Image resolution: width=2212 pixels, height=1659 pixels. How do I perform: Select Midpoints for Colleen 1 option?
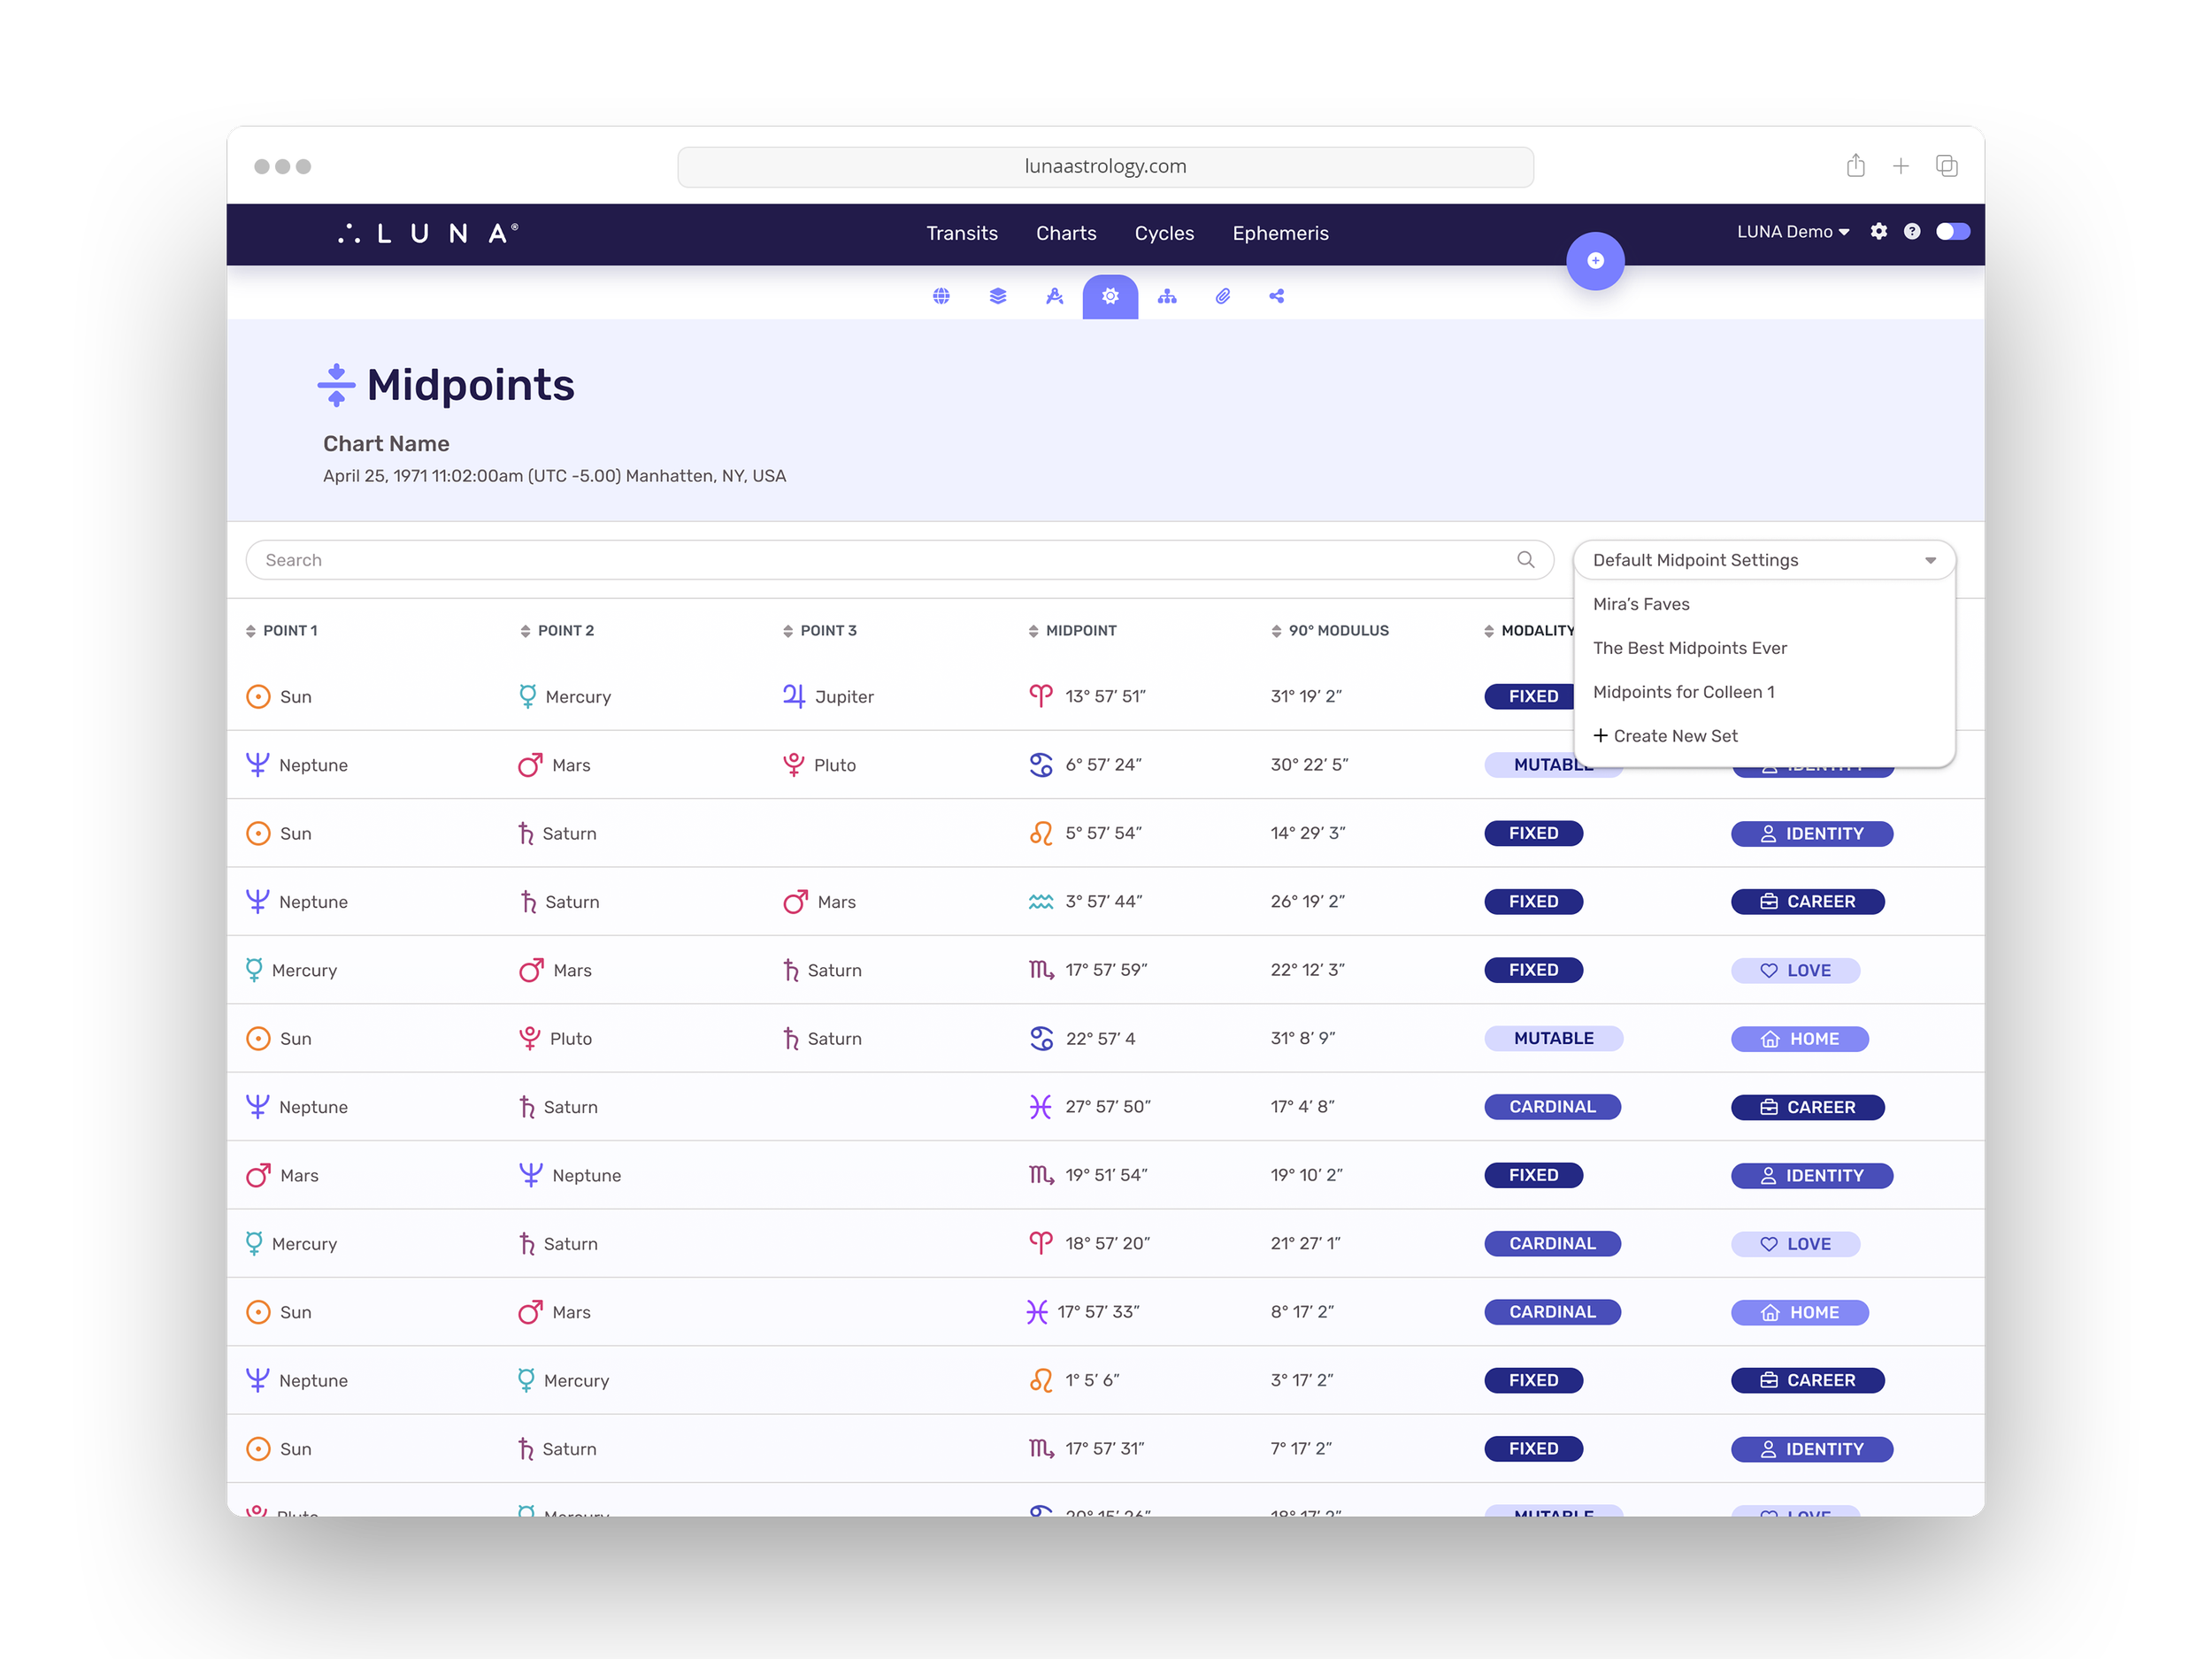[1683, 692]
